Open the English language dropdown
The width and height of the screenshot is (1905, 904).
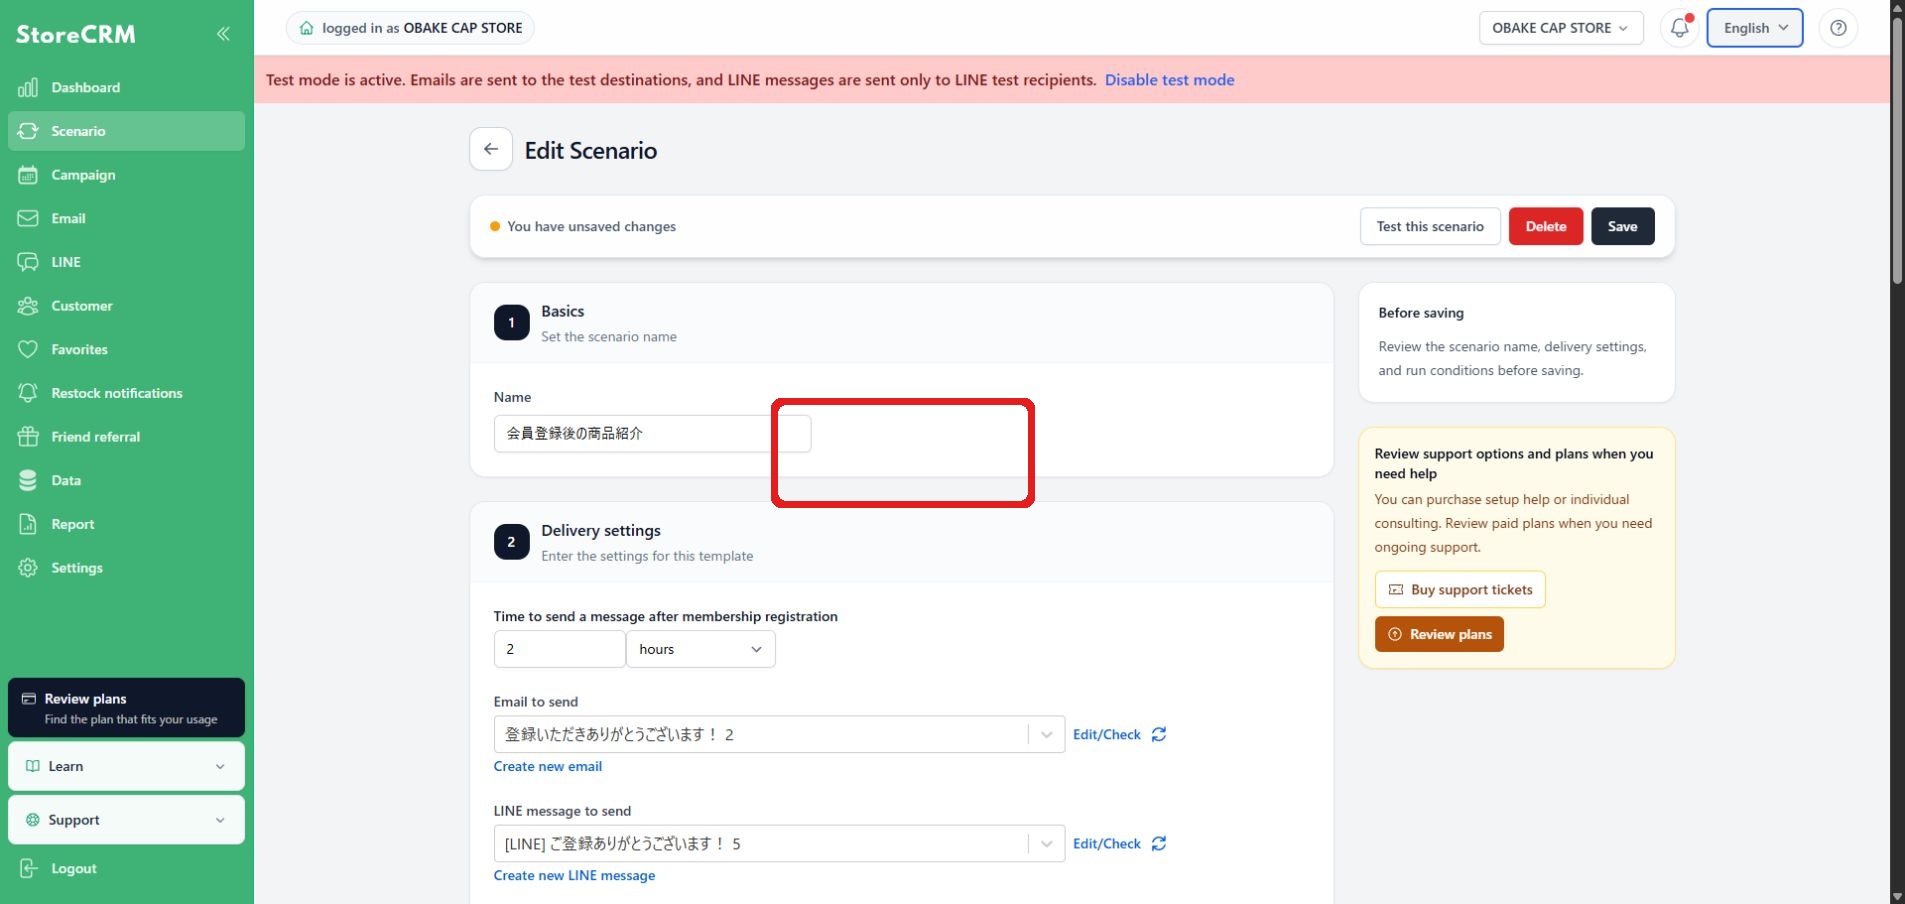pos(1755,28)
